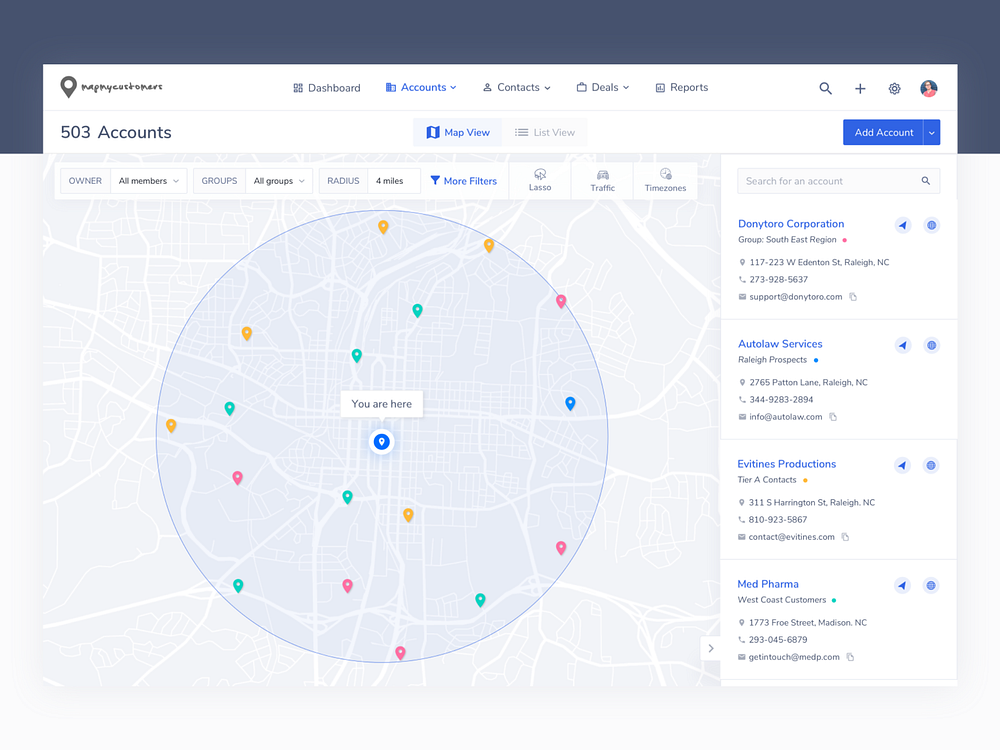Screen dimensions: 1000x750
Task: Switch to List View
Action: point(545,132)
